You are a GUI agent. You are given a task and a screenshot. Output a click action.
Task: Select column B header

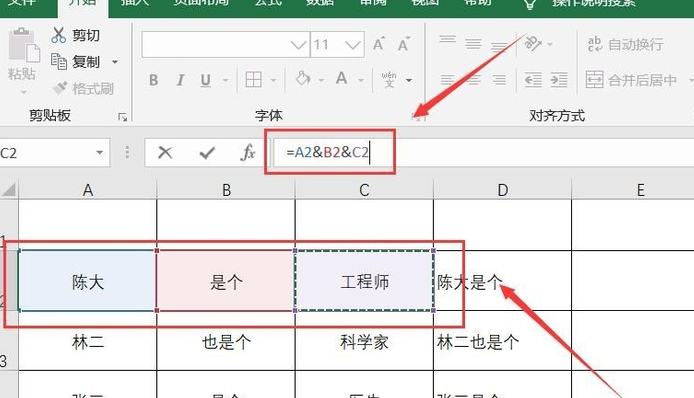point(226,190)
